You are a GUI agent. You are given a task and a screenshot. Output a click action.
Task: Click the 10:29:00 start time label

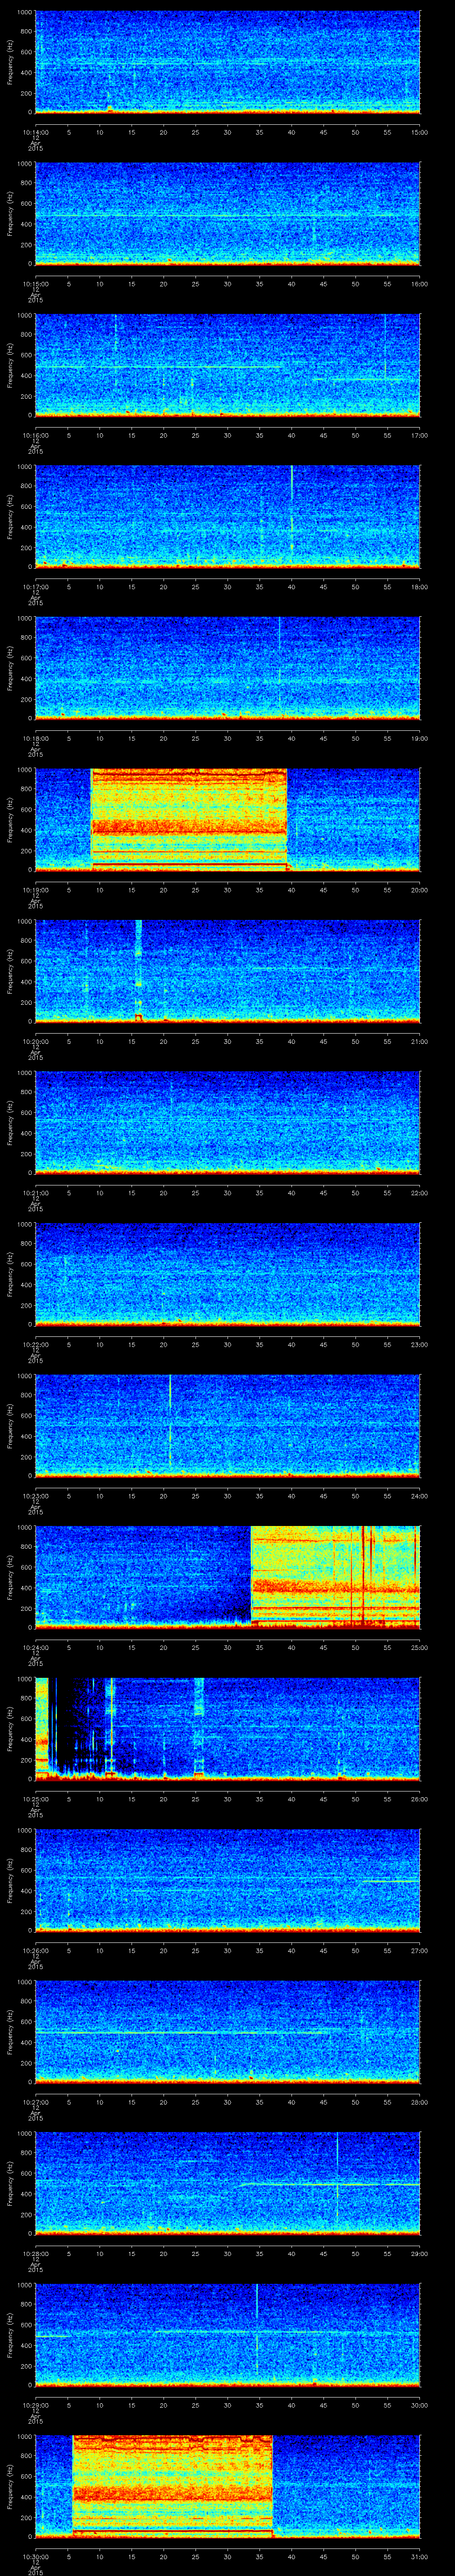tap(35, 2405)
